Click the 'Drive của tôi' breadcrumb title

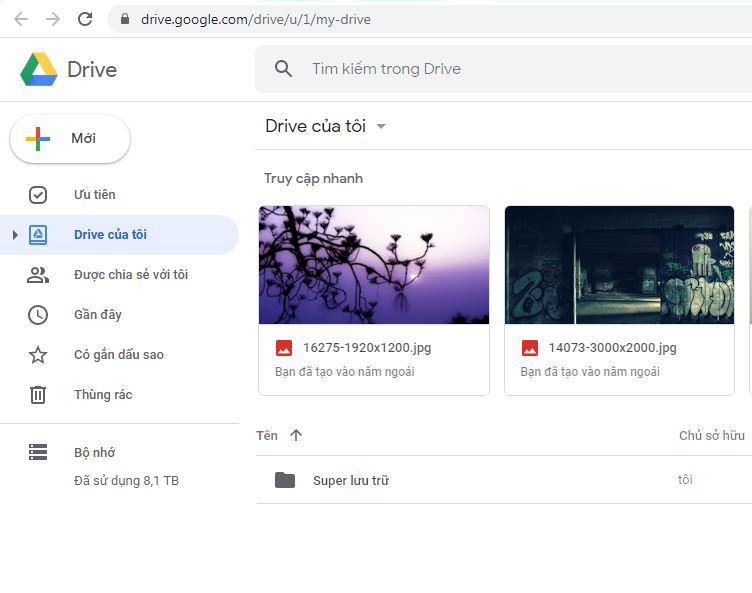pos(316,126)
